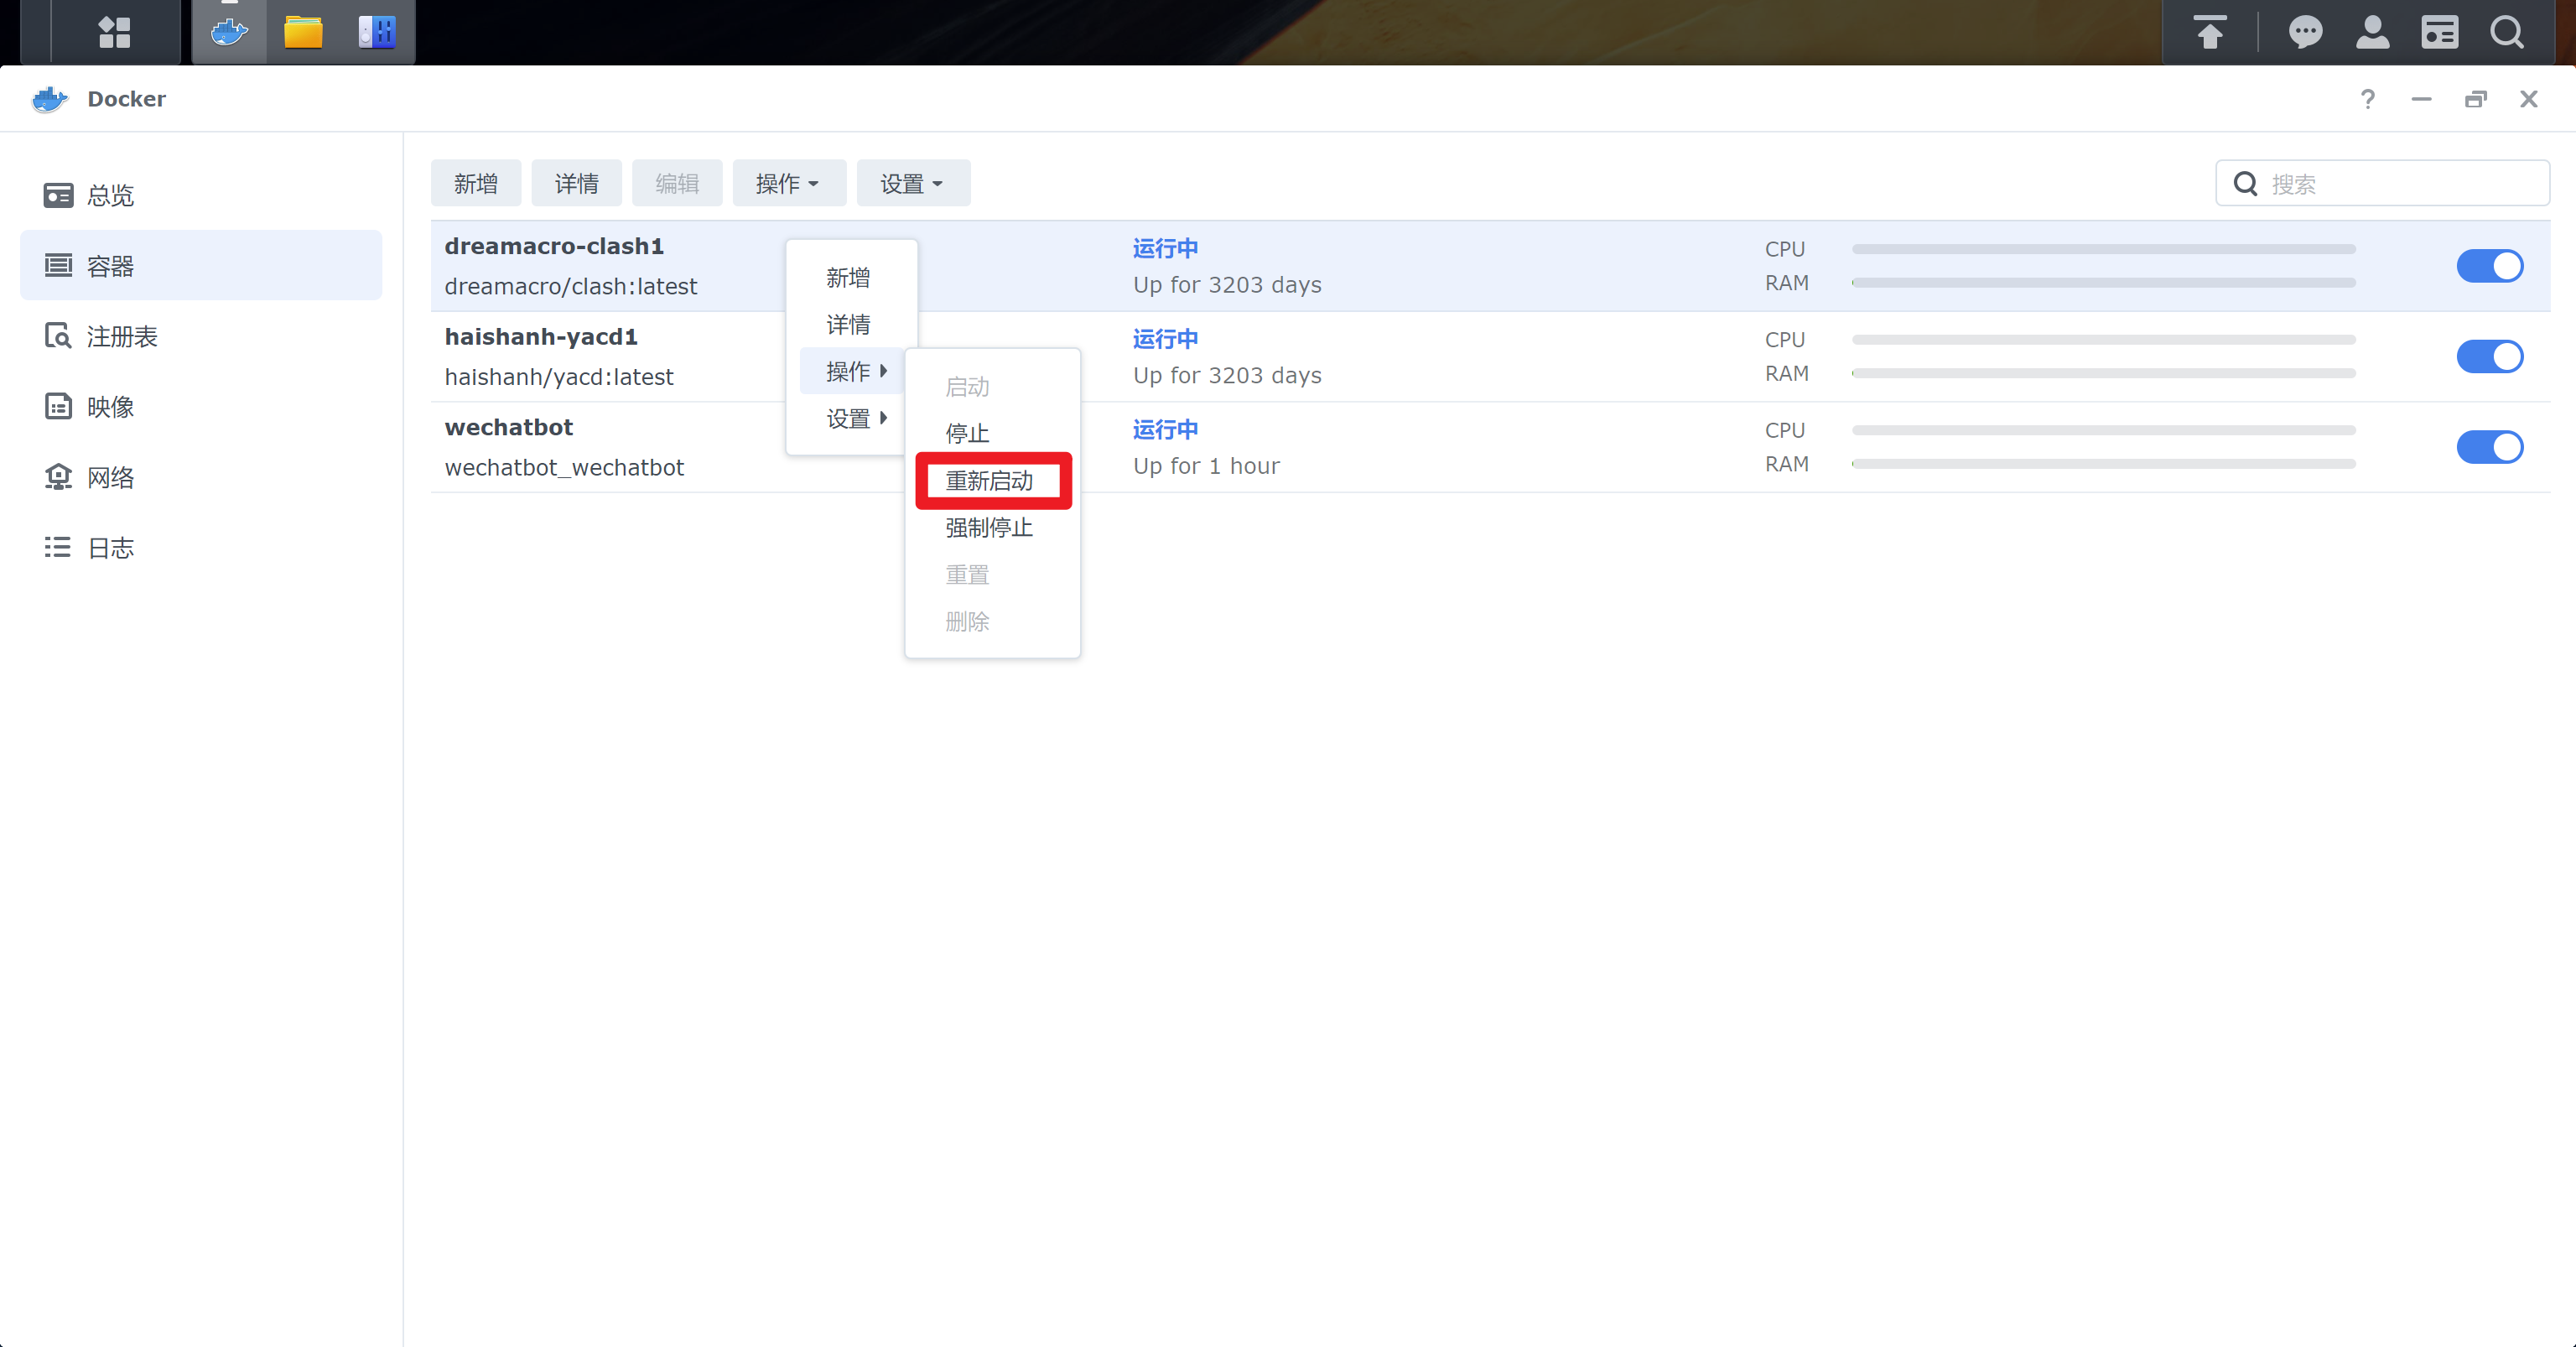
Task: Click the haishanh/yacd:latest image name
Action: pos(559,377)
